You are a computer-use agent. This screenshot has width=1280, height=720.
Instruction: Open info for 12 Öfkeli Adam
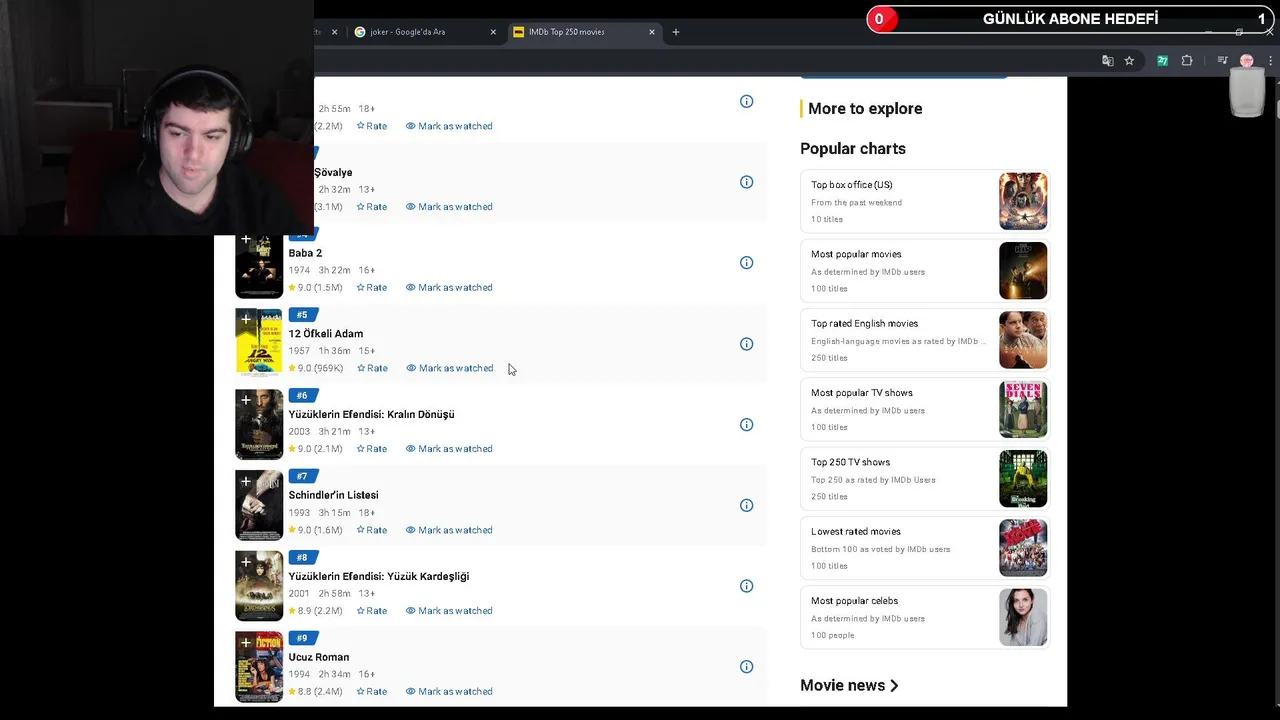(746, 344)
